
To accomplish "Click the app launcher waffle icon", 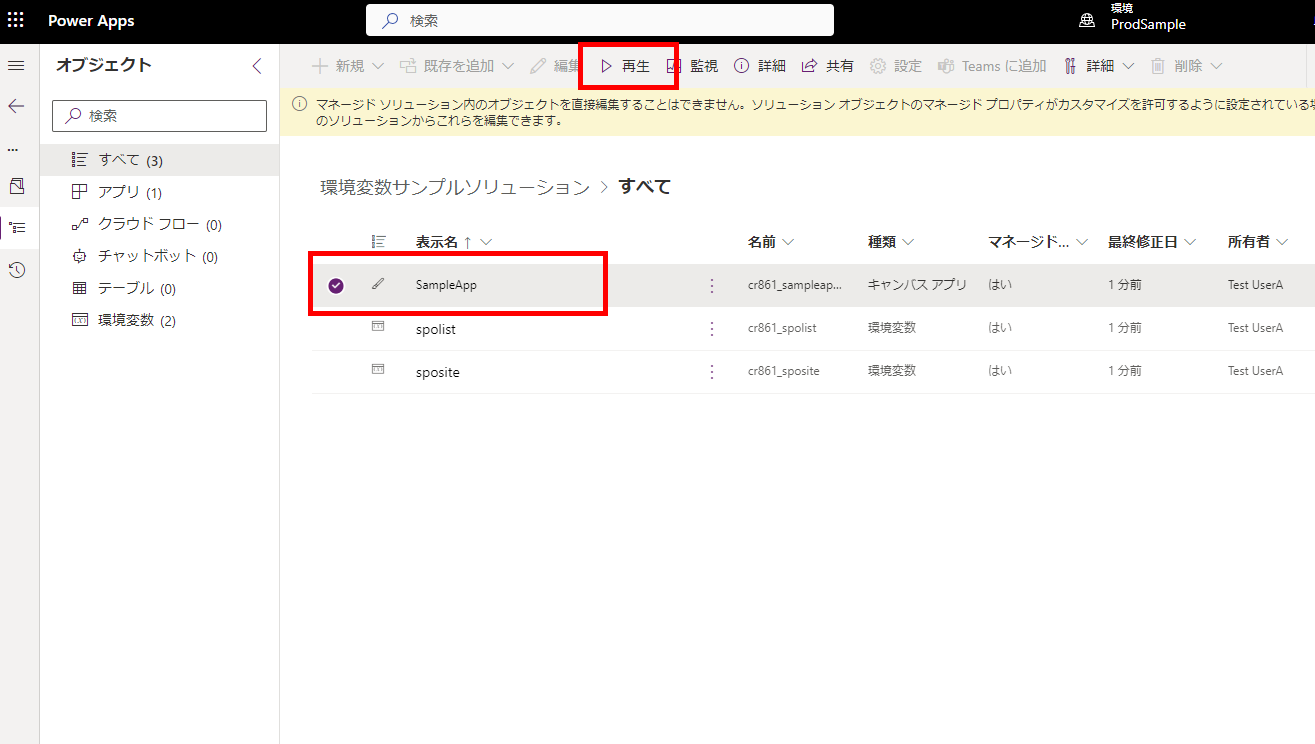I will point(15,19).
